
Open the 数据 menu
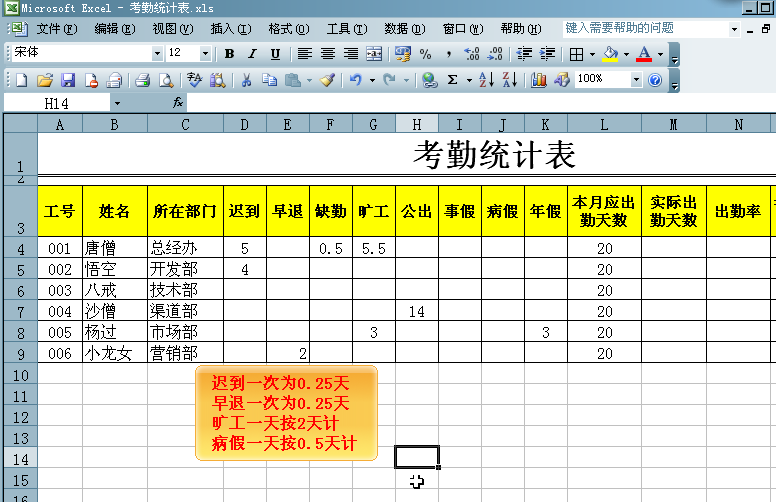pos(405,29)
